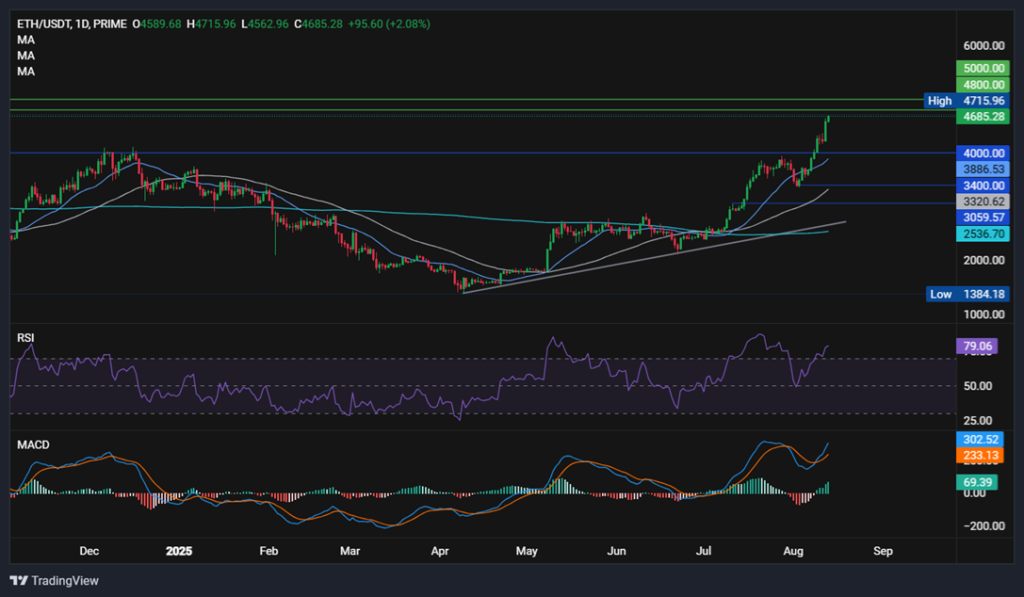Image resolution: width=1024 pixels, height=597 pixels.
Task: Click the Mar label on time axis
Action: [x=350, y=551]
